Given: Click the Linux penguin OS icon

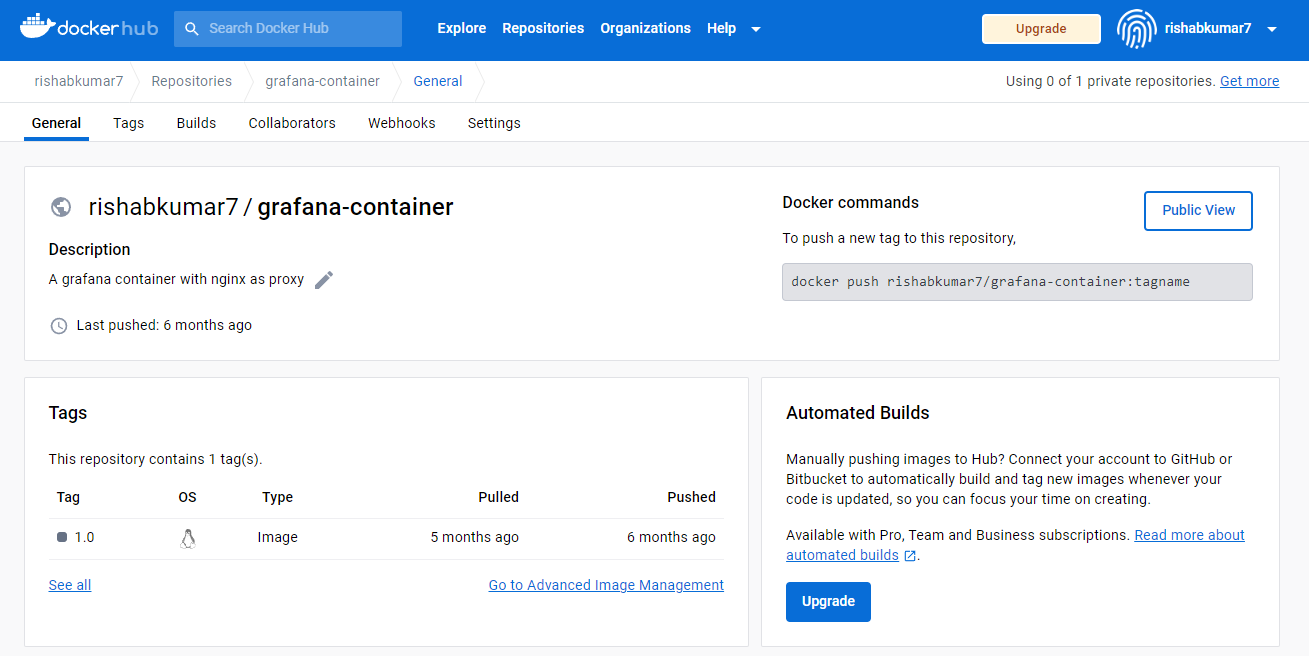Looking at the screenshot, I should pos(187,538).
